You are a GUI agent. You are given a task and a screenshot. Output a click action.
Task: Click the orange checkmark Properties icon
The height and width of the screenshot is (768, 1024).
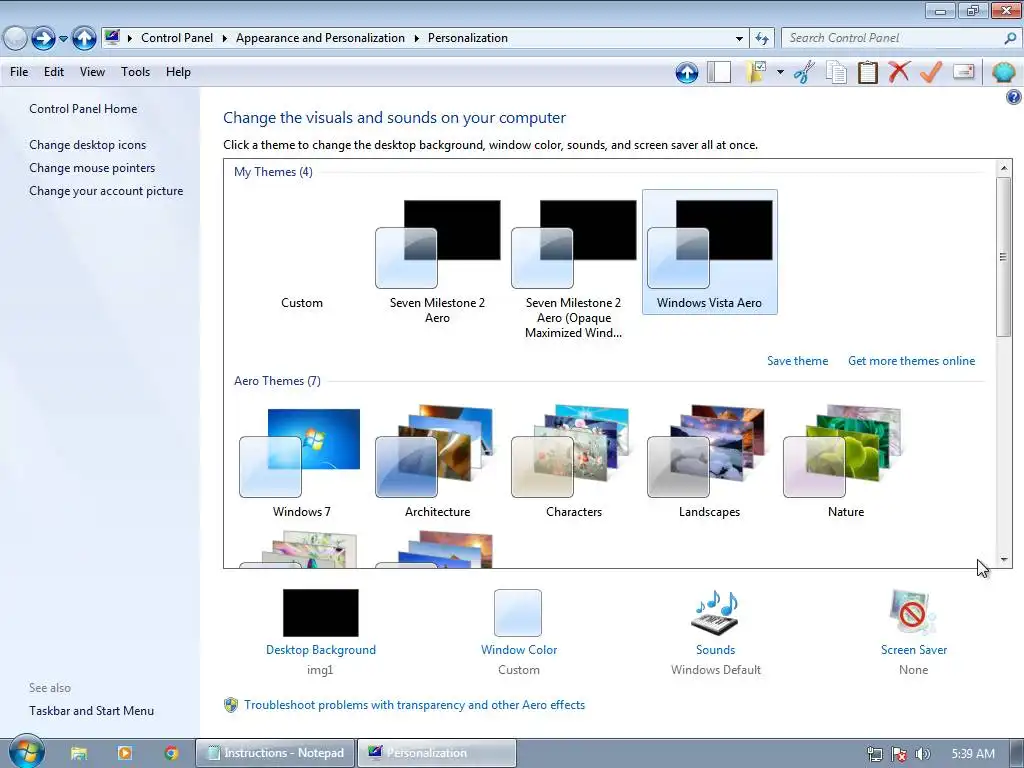931,72
